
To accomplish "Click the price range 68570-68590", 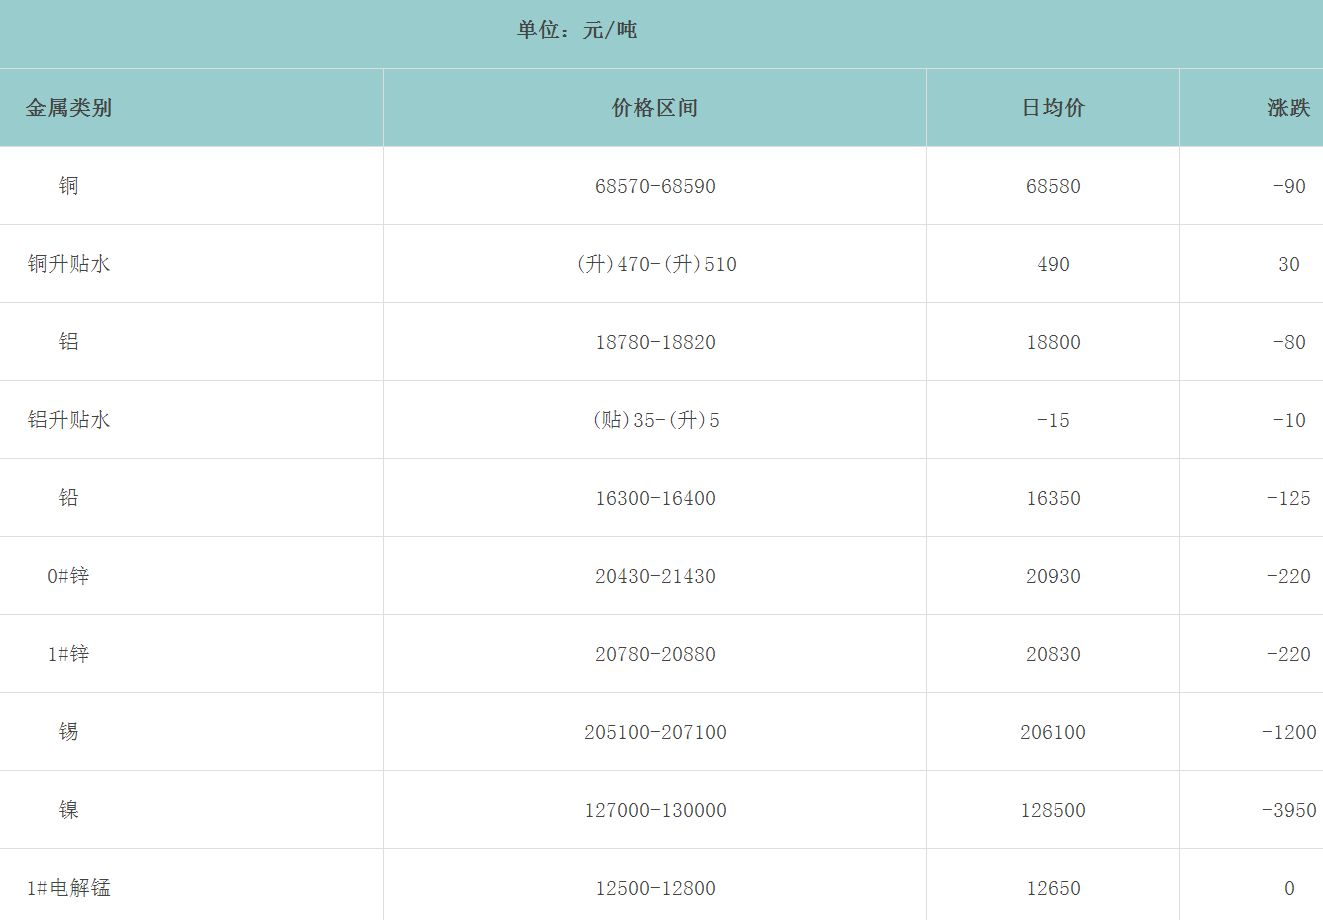I will (x=655, y=186).
